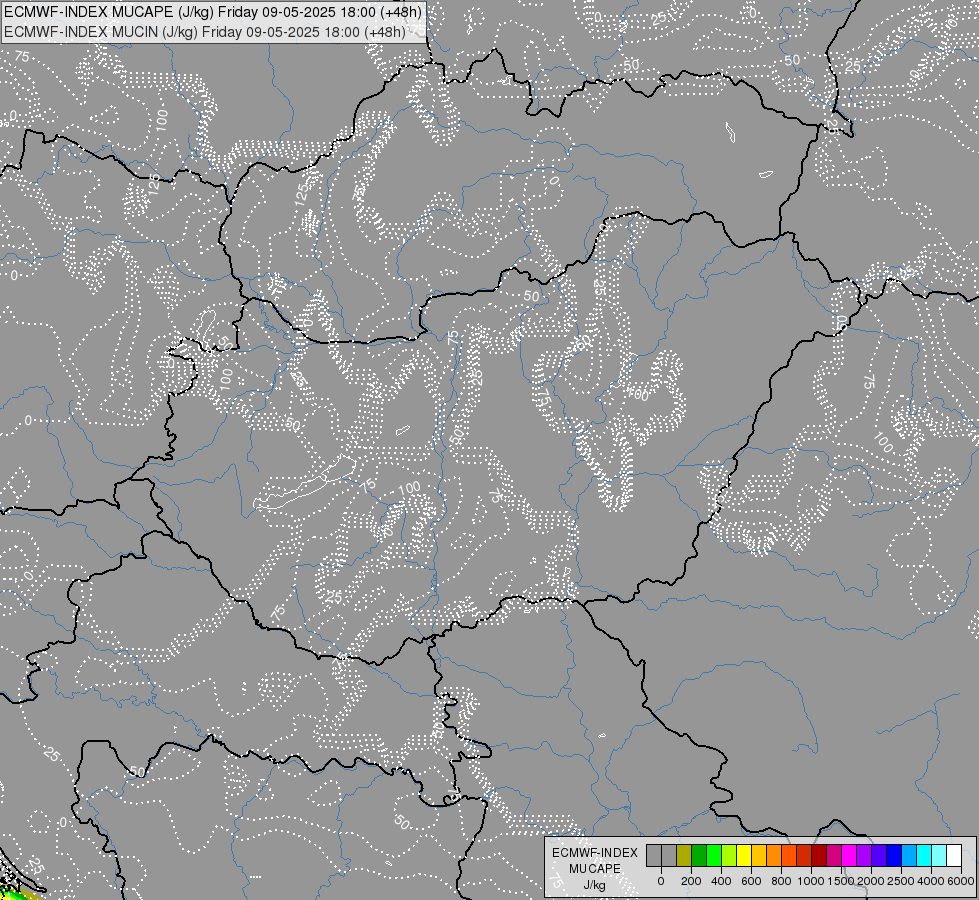979x900 pixels.
Task: Select the bright cyan legend swatch
Action: click(x=925, y=855)
